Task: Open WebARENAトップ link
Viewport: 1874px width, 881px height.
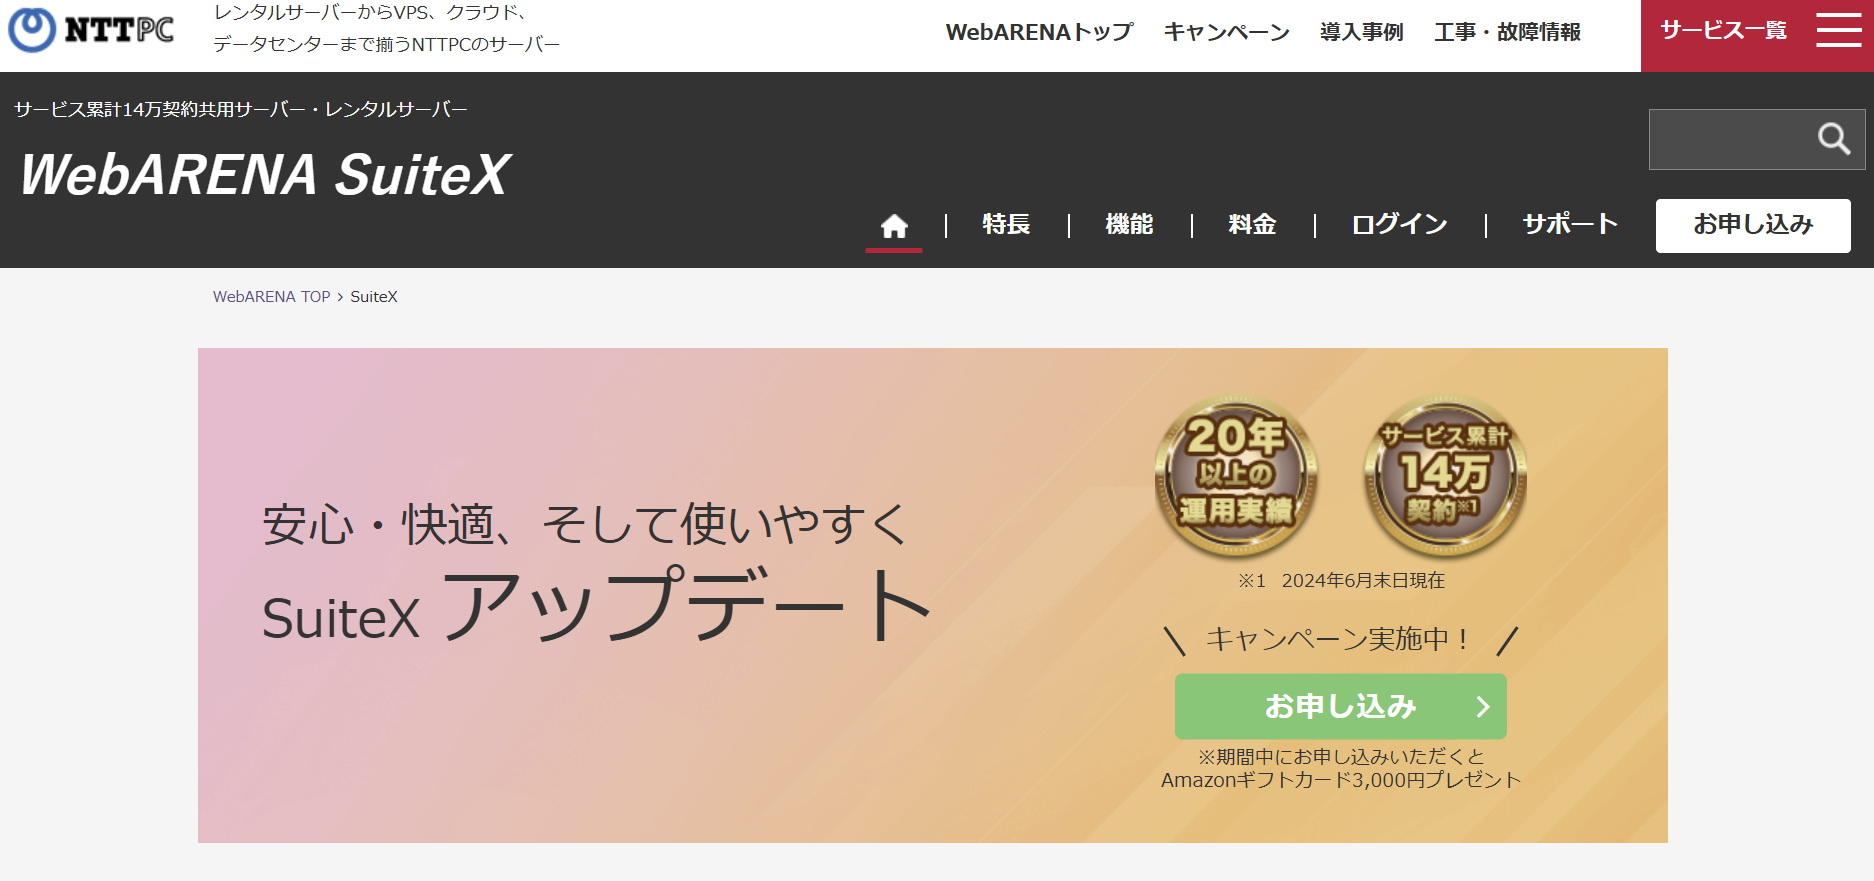Action: click(1039, 32)
